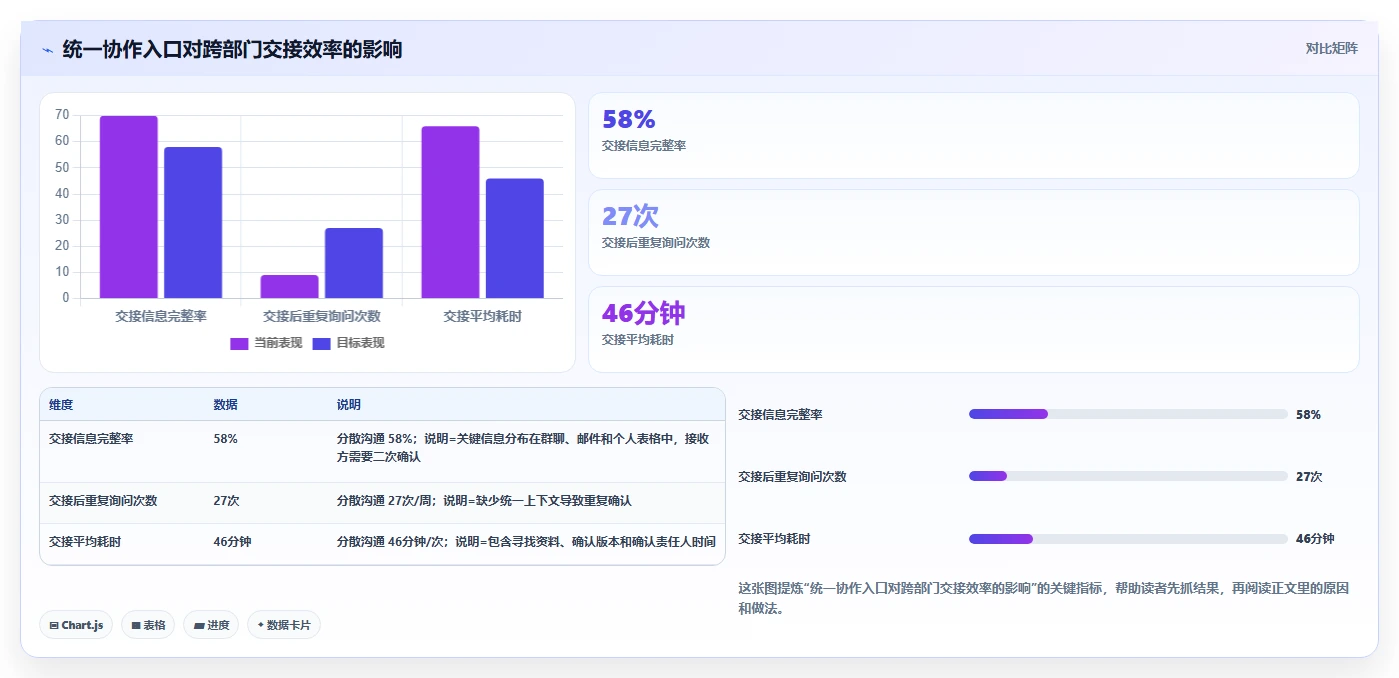Click the 进度 tag chip
The width and height of the screenshot is (1399, 678).
click(x=211, y=625)
